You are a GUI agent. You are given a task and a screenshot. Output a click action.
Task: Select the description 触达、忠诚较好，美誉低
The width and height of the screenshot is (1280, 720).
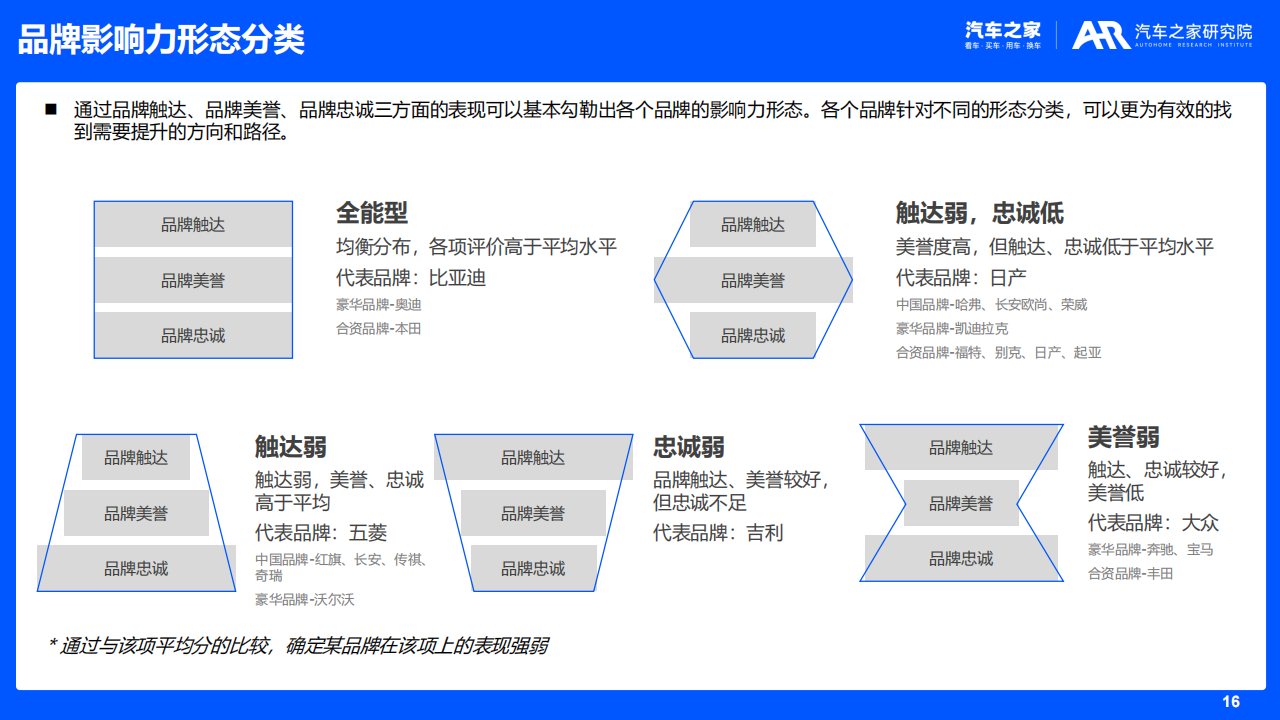click(x=1157, y=481)
